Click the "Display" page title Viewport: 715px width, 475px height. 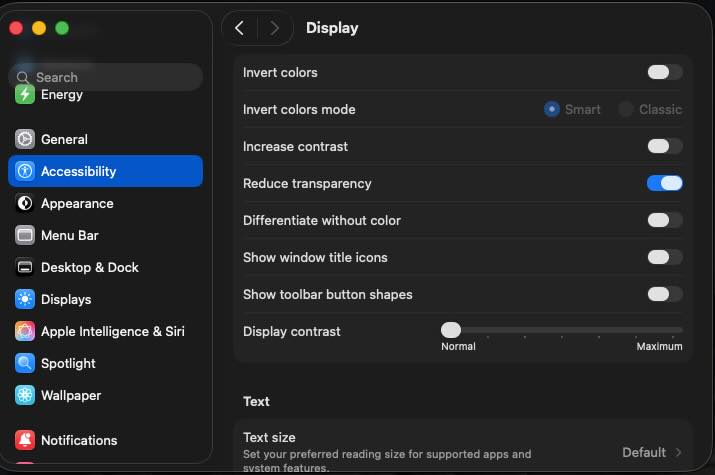click(x=332, y=28)
